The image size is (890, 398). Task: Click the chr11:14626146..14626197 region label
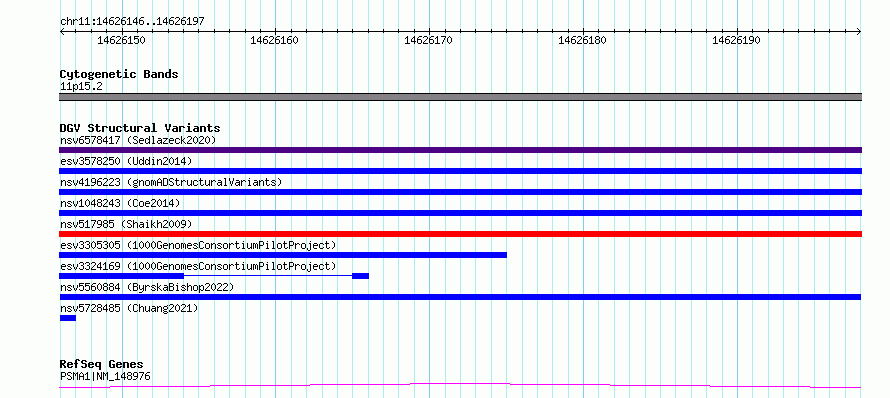tap(132, 22)
